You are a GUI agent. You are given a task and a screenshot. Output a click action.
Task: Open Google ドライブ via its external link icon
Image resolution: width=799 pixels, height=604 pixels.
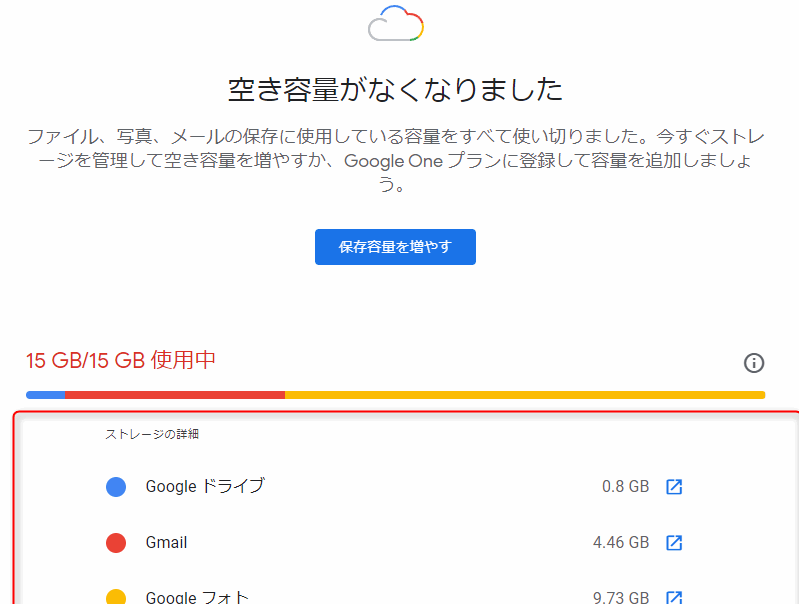coord(674,487)
